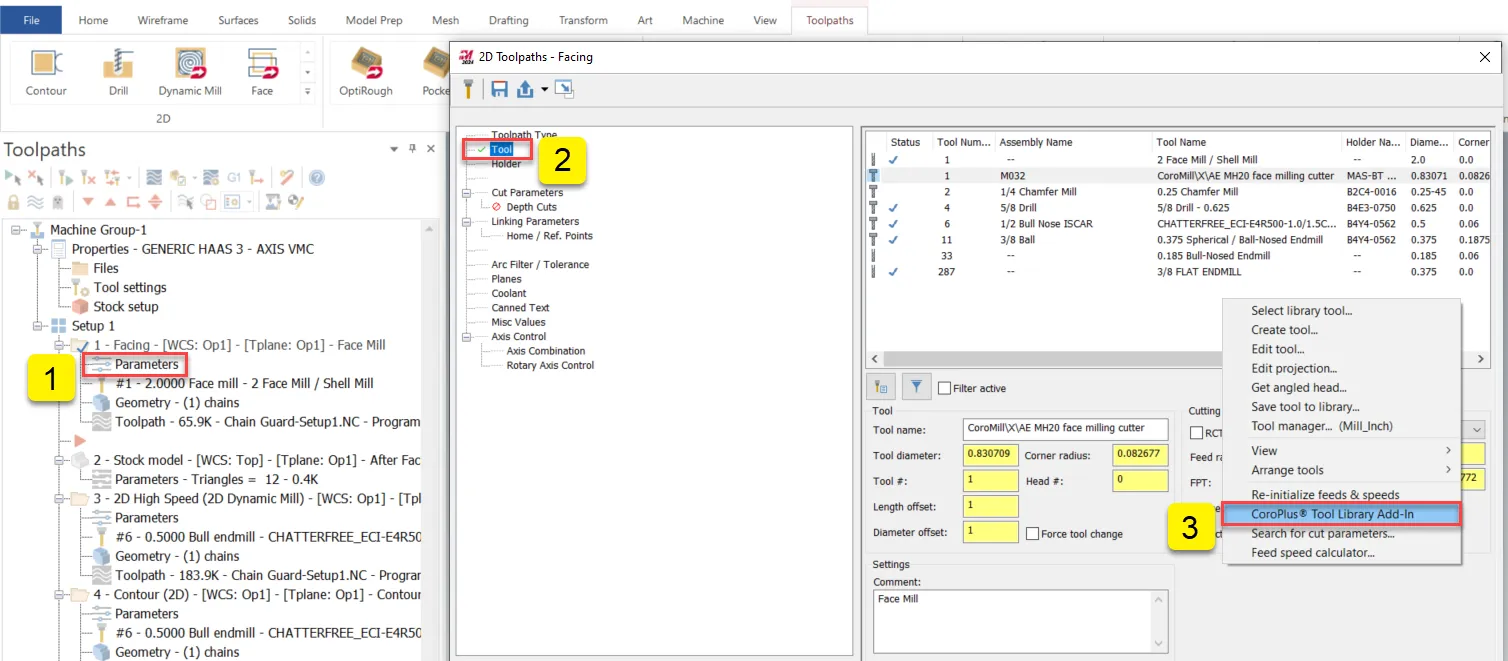The height and width of the screenshot is (661, 1508).
Task: Open the toolpath manager help icon
Action: point(316,178)
